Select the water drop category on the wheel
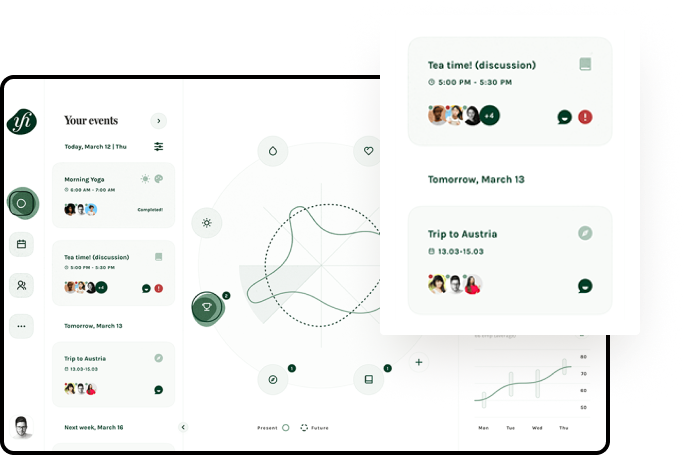 (x=272, y=150)
